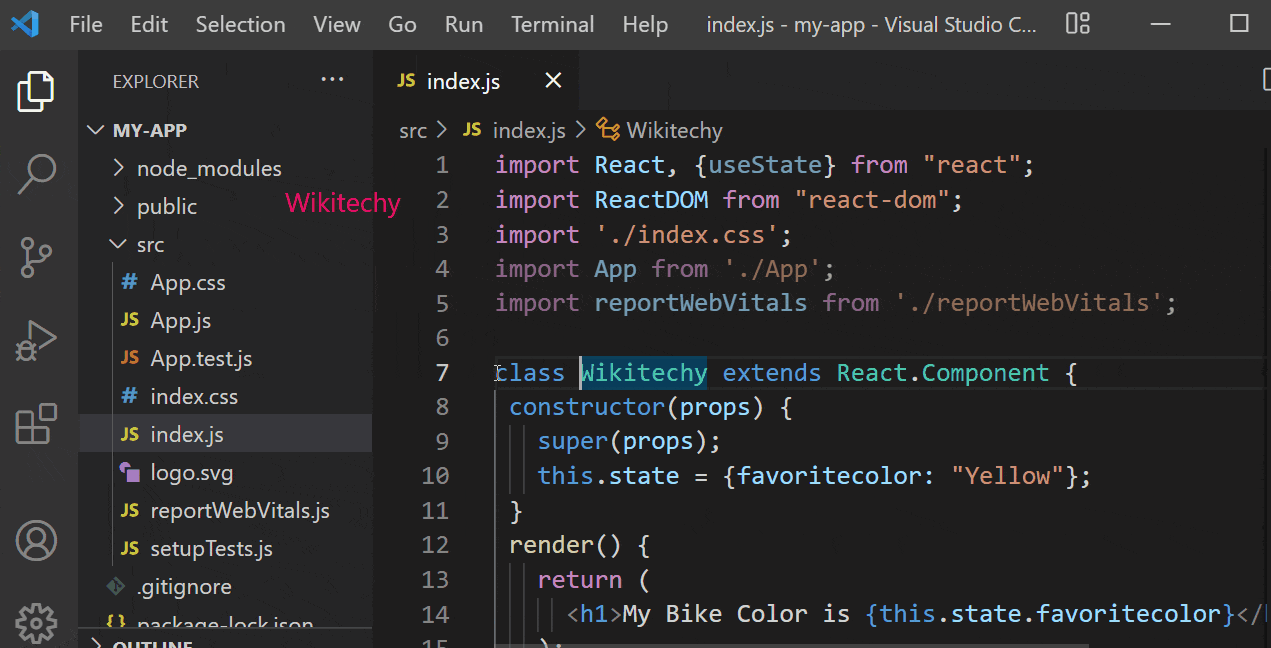The width and height of the screenshot is (1271, 648).
Task: Close the index.js editor tab
Action: pyautogui.click(x=552, y=81)
